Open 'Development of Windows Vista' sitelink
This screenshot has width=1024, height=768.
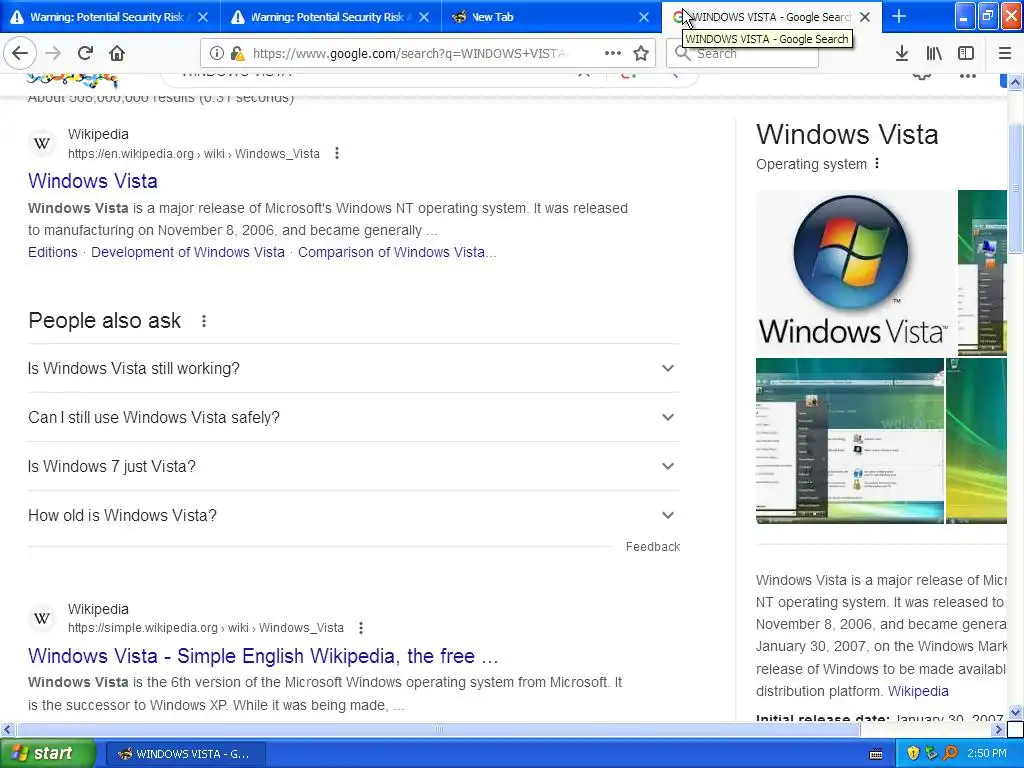click(188, 252)
